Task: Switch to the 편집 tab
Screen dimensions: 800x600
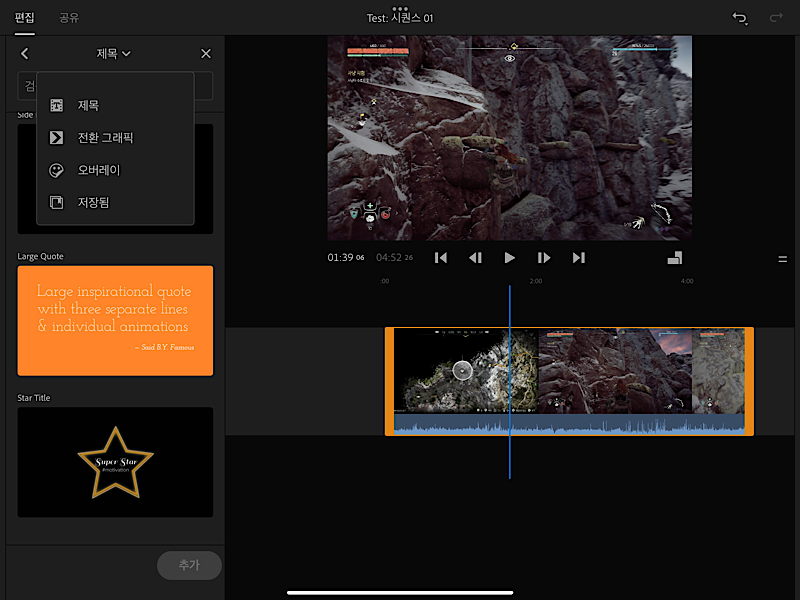Action: [x=24, y=18]
